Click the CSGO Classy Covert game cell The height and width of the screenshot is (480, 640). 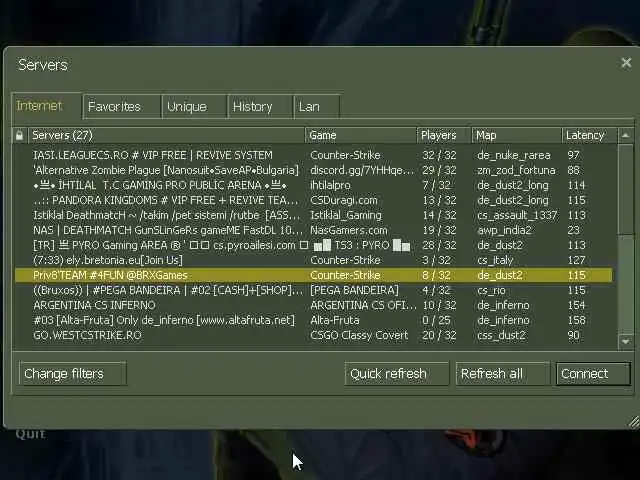coord(359,336)
